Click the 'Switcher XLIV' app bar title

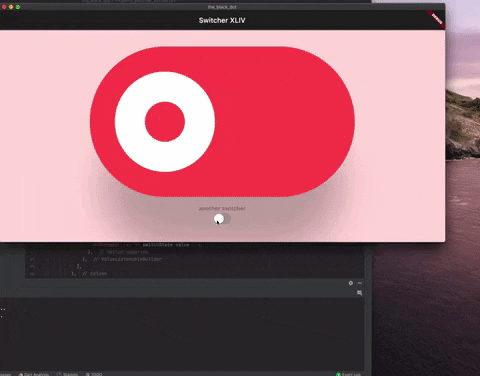tap(222, 20)
